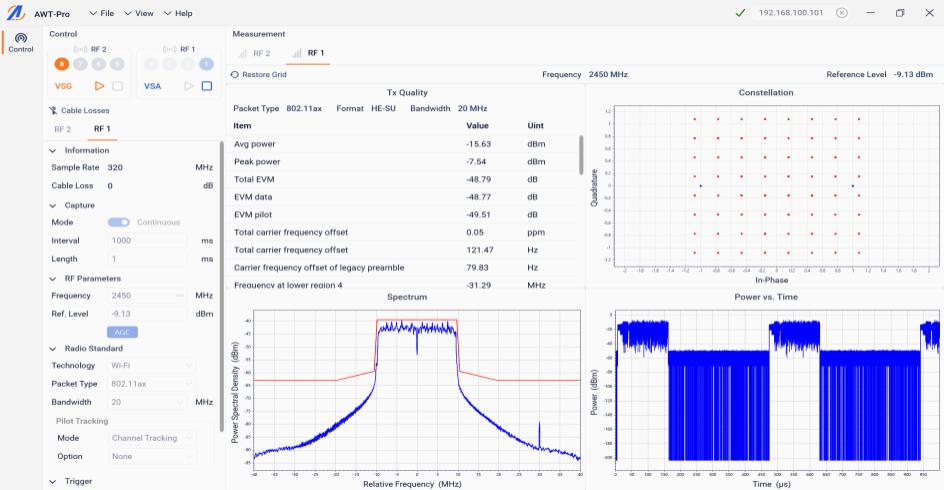Select blue port 1 under RF 1

click(206, 64)
